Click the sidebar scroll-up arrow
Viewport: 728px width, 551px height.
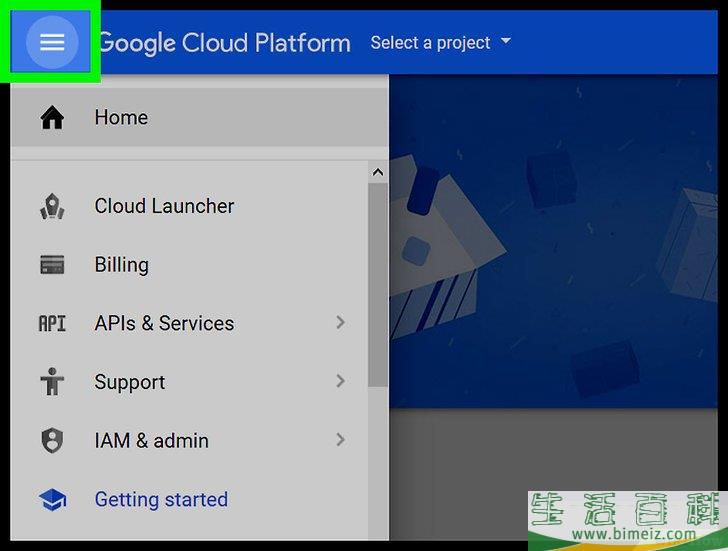pyautogui.click(x=378, y=173)
